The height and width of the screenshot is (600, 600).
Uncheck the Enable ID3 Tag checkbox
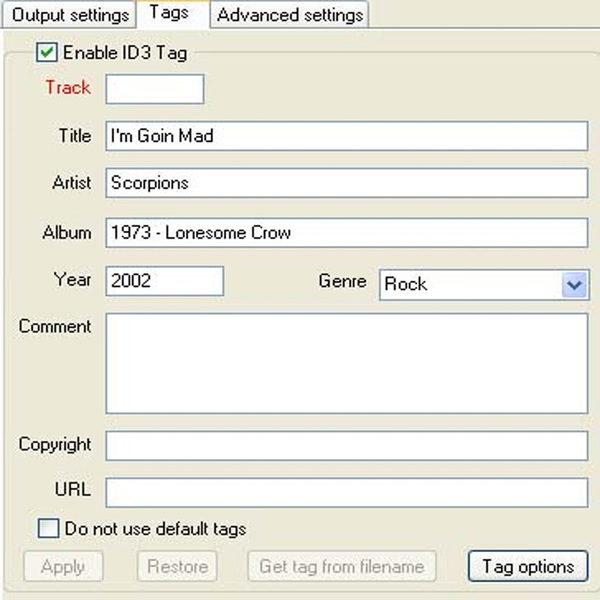point(47,52)
